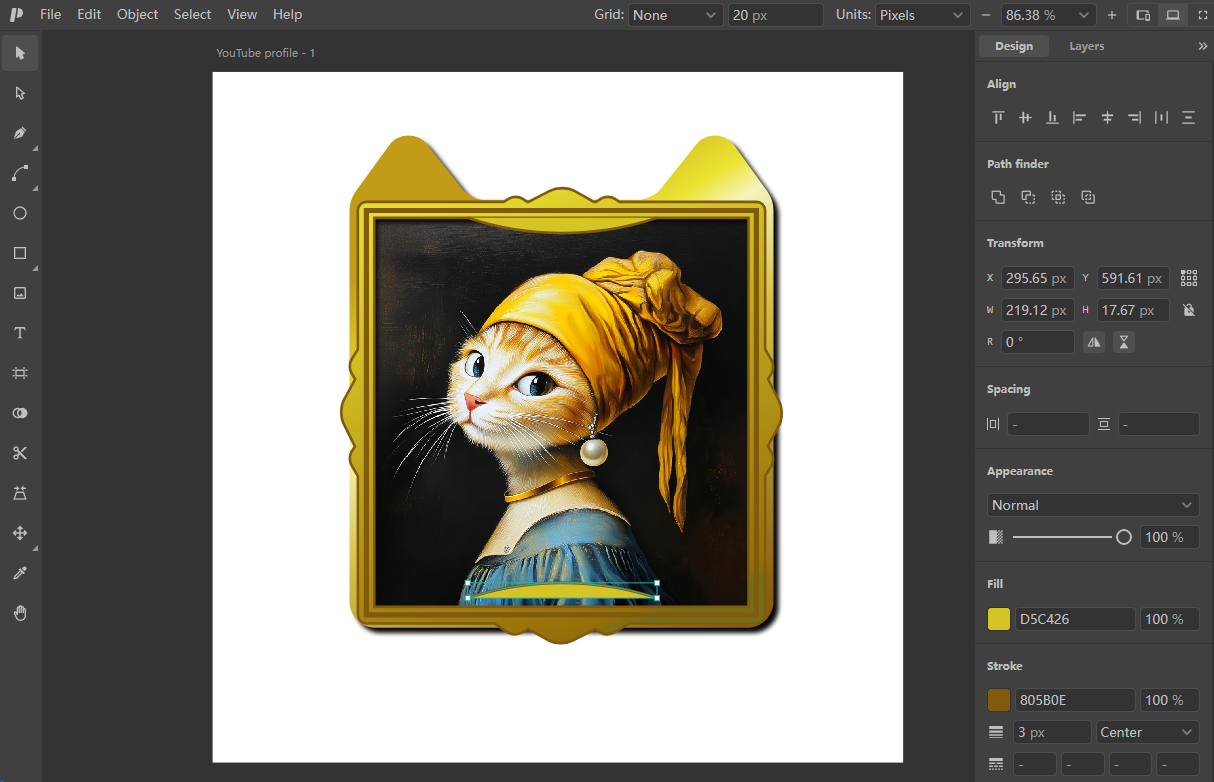
Task: Select the Pen tool
Action: click(20, 133)
